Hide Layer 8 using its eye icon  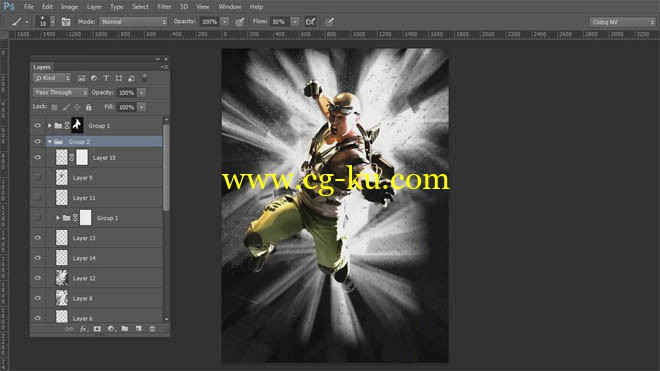pos(37,298)
